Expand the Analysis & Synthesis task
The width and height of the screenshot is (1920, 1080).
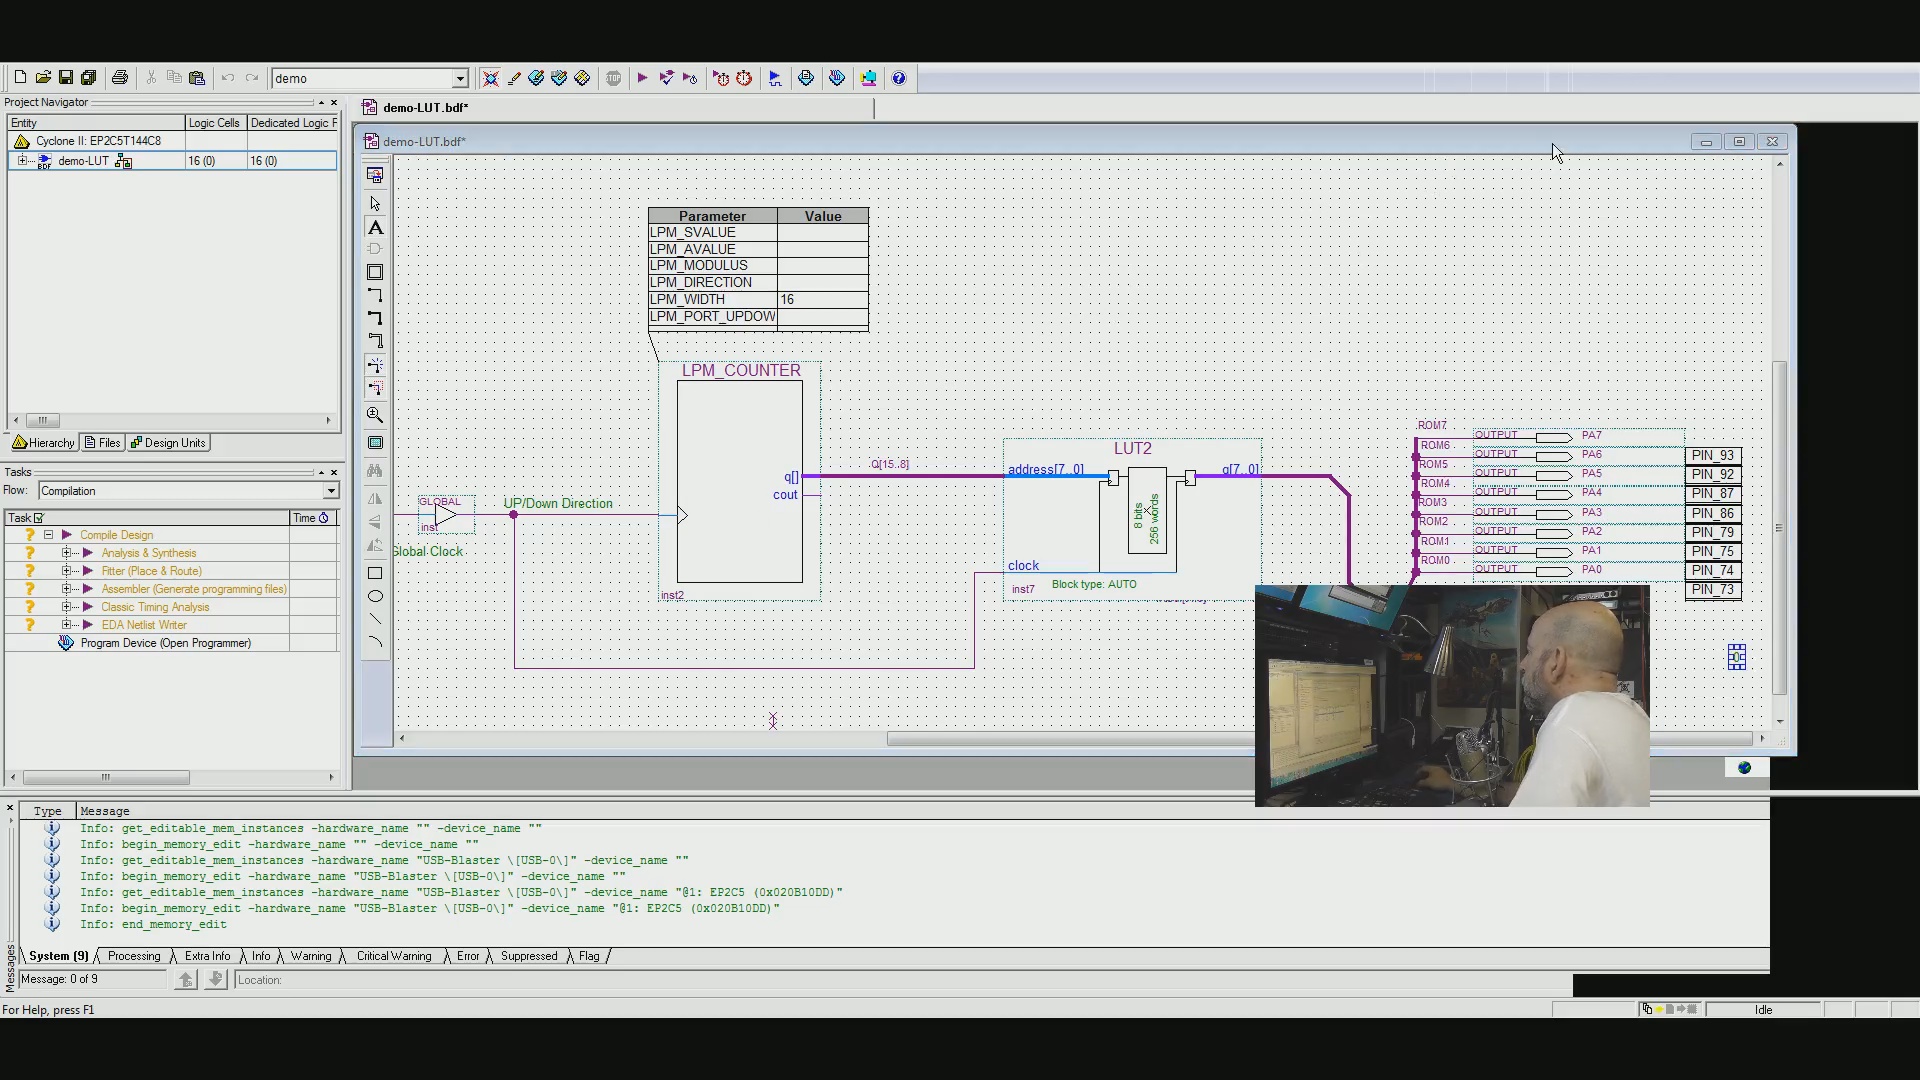pyautogui.click(x=67, y=553)
